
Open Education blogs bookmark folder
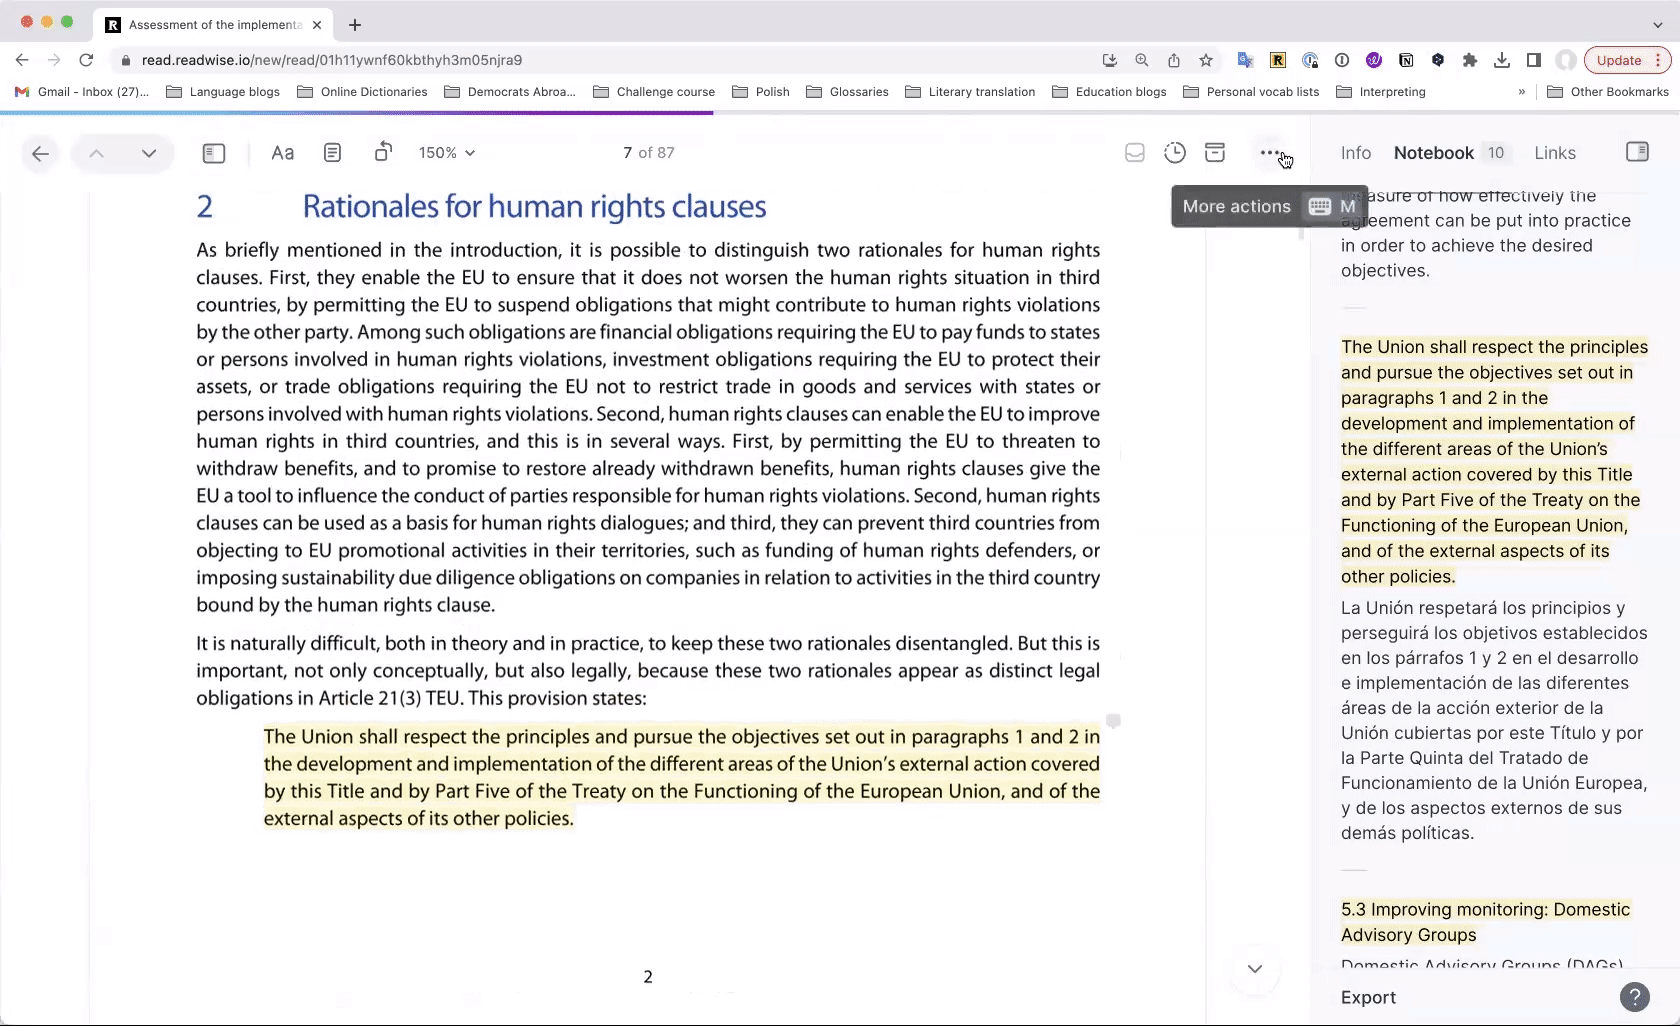click(x=1109, y=91)
